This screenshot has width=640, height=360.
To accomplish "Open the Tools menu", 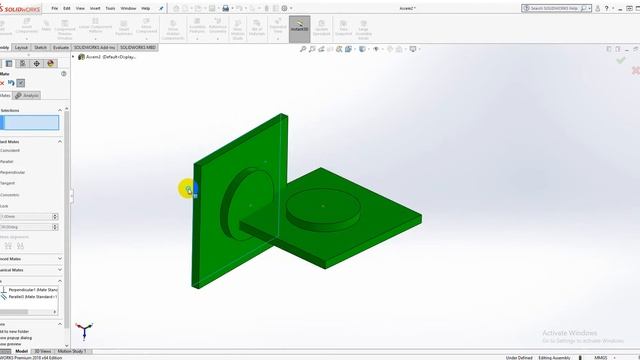I will pyautogui.click(x=110, y=8).
